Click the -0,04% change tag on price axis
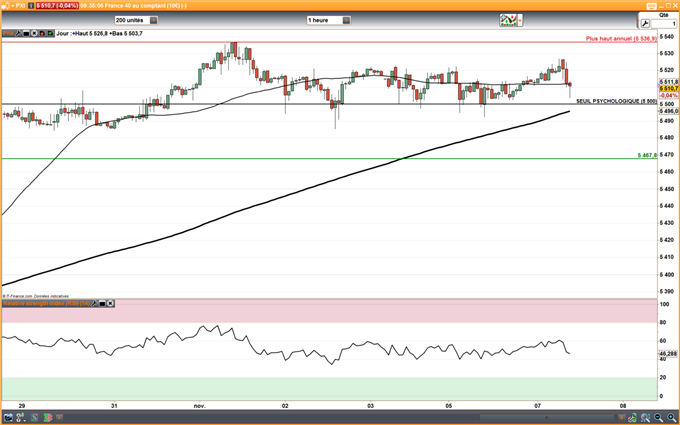Screen dimensions: 680x425 tap(669, 95)
